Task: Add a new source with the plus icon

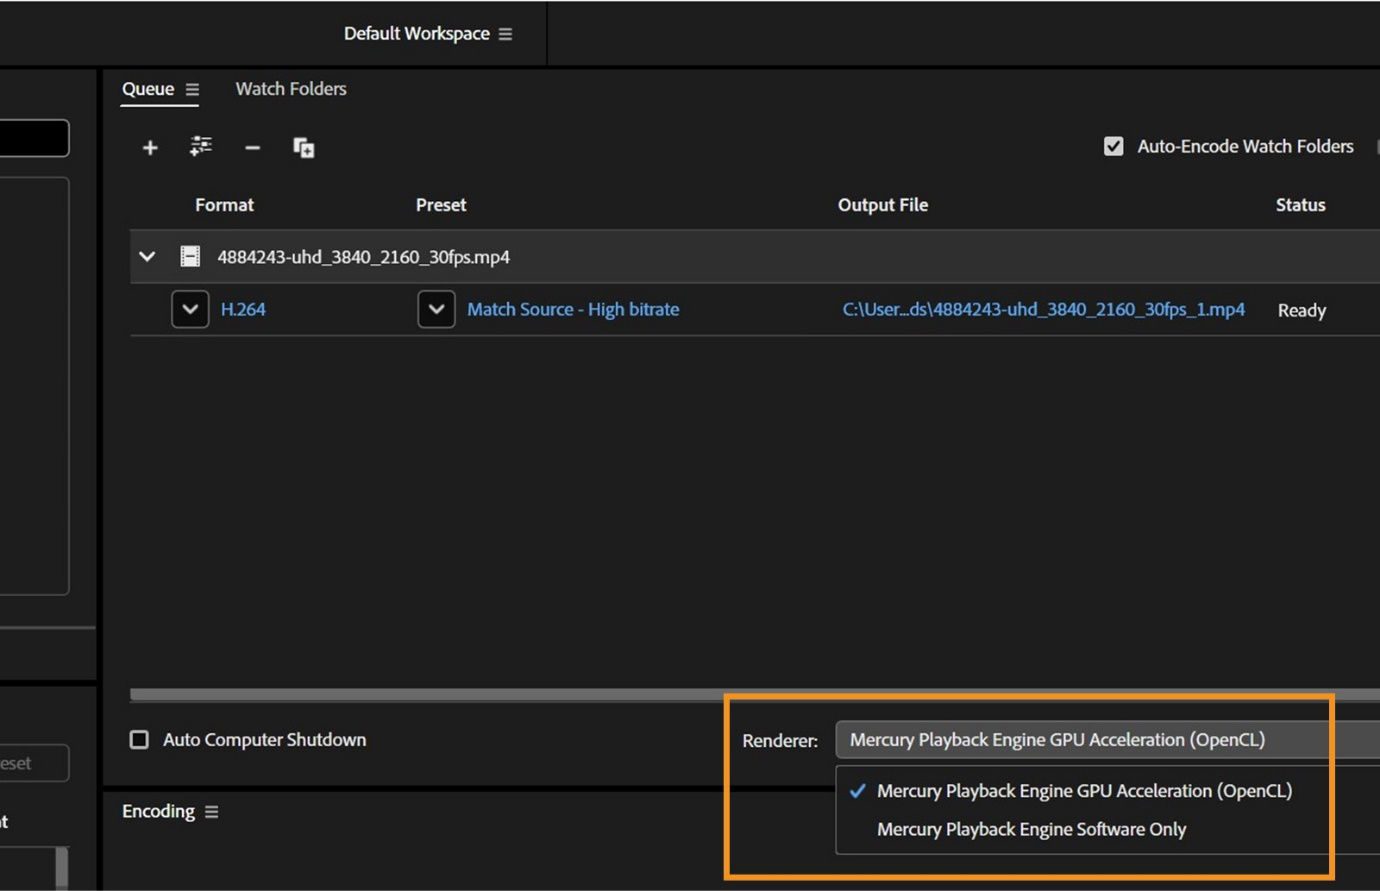Action: (x=150, y=147)
